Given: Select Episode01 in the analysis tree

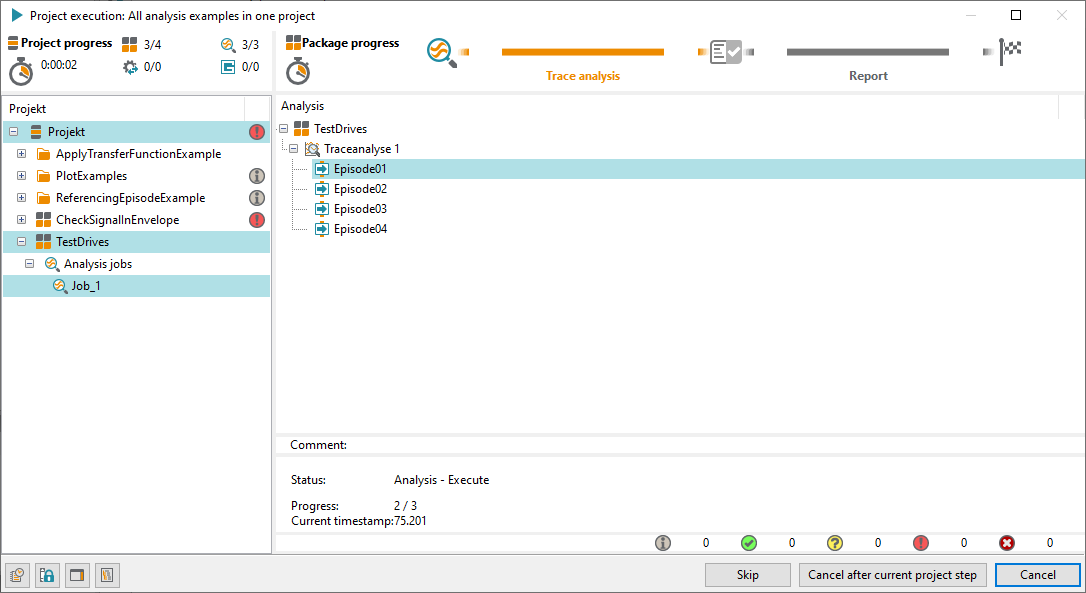Looking at the screenshot, I should coord(698,169).
